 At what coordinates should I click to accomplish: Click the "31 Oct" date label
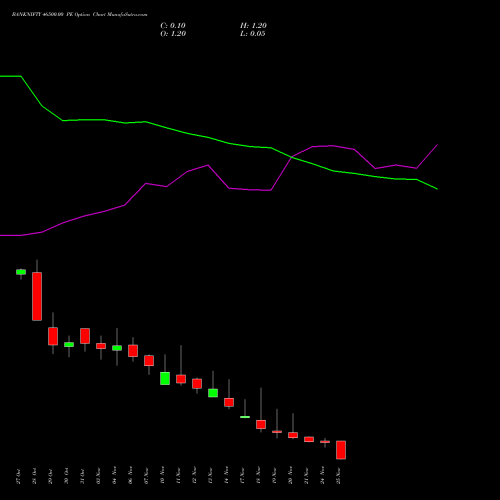click(82, 476)
